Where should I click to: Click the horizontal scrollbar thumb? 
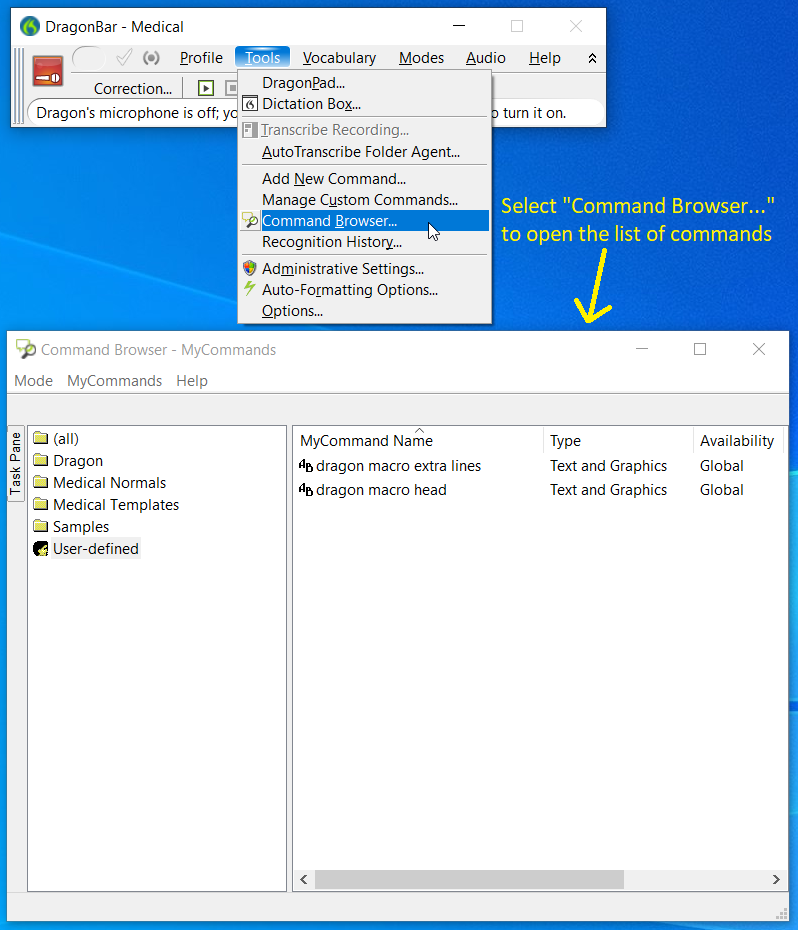(x=469, y=880)
